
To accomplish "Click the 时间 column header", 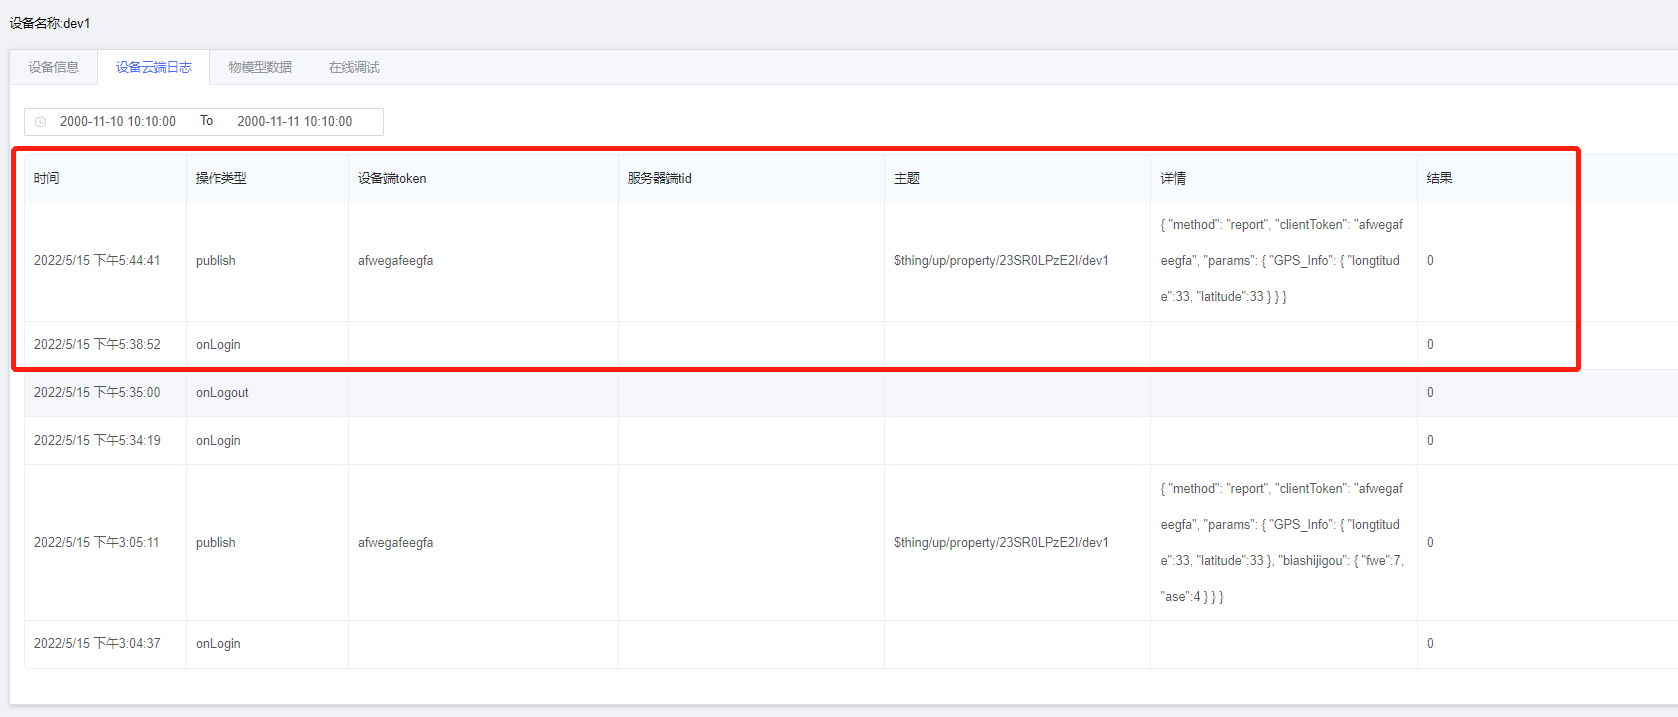I will coord(47,178).
